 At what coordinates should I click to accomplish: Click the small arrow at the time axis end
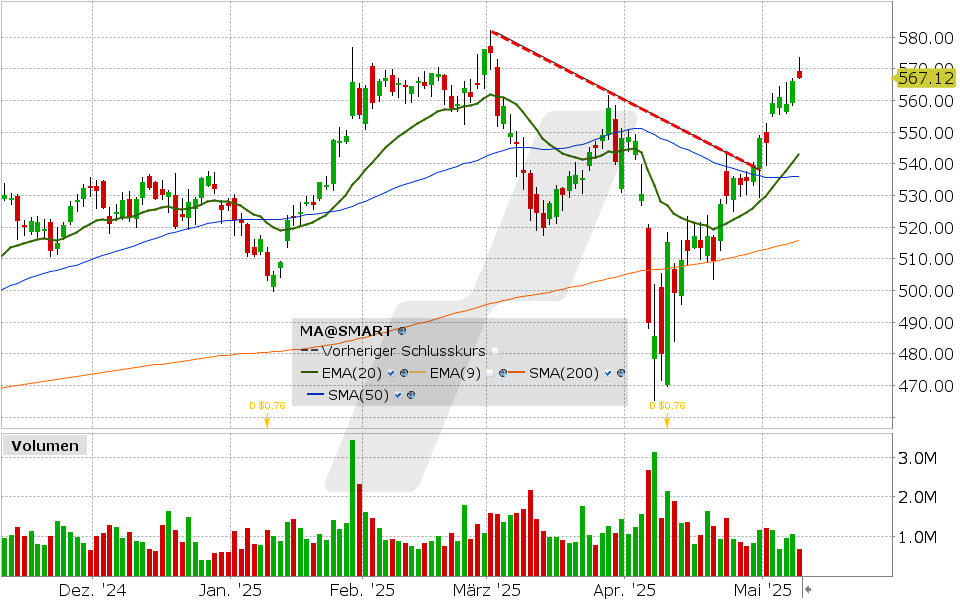click(x=808, y=590)
